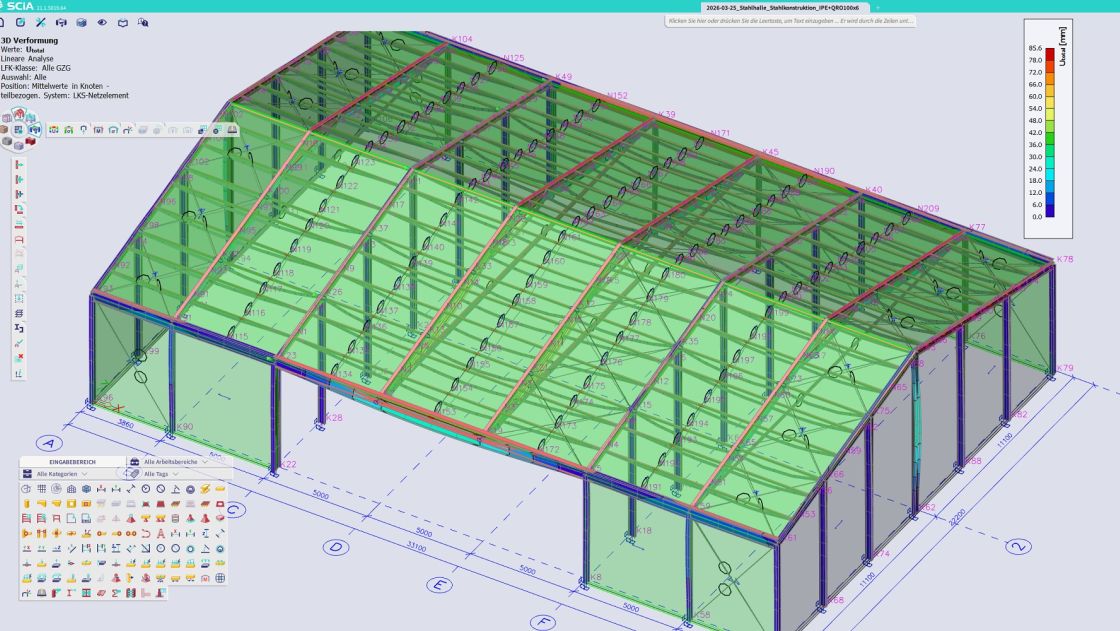This screenshot has width=1120, height=631.
Task: Click the EINGABEBEREICH panel header
Action: (x=71, y=462)
